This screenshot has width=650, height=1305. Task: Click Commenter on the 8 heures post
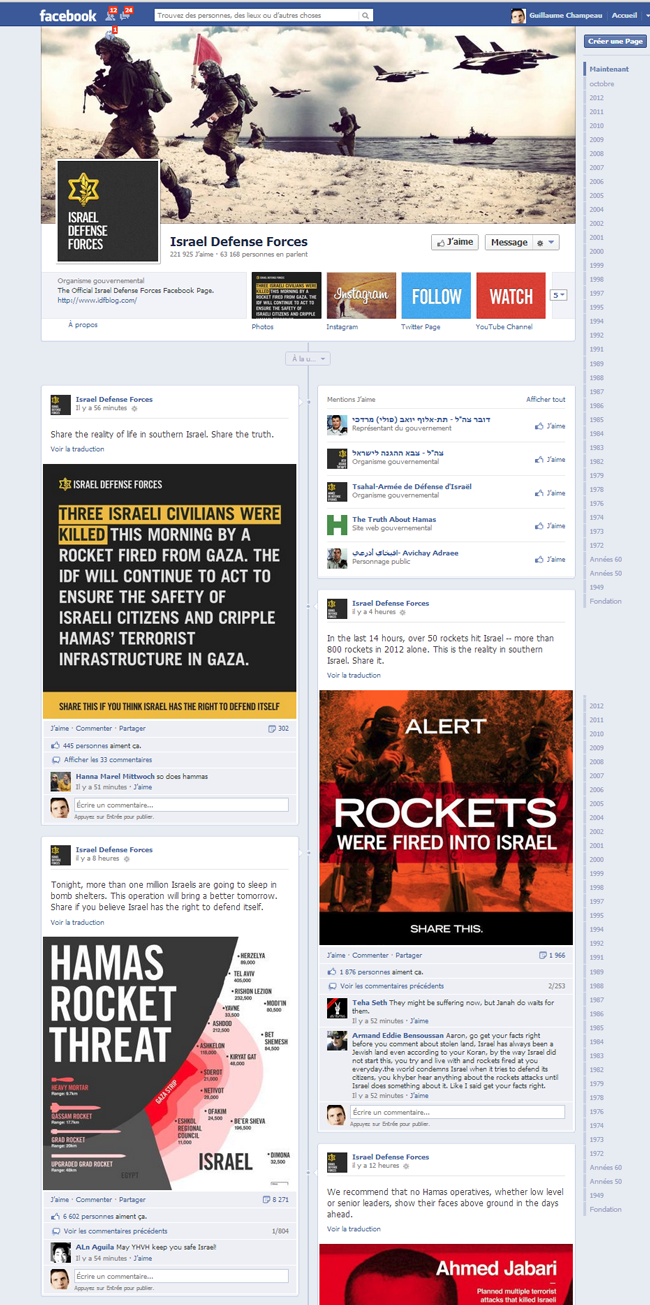(x=95, y=1199)
